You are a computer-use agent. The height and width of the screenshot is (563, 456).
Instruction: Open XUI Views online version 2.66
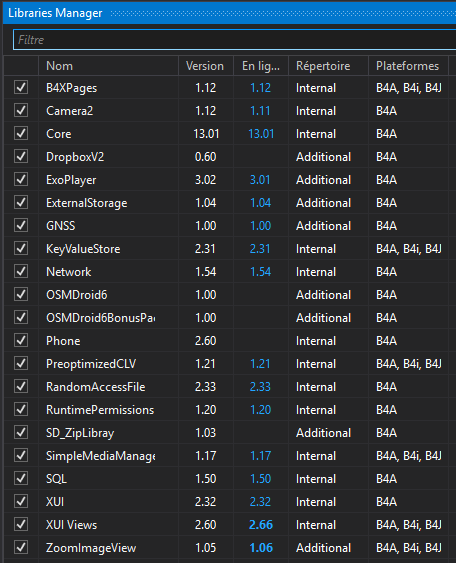pyautogui.click(x=261, y=525)
